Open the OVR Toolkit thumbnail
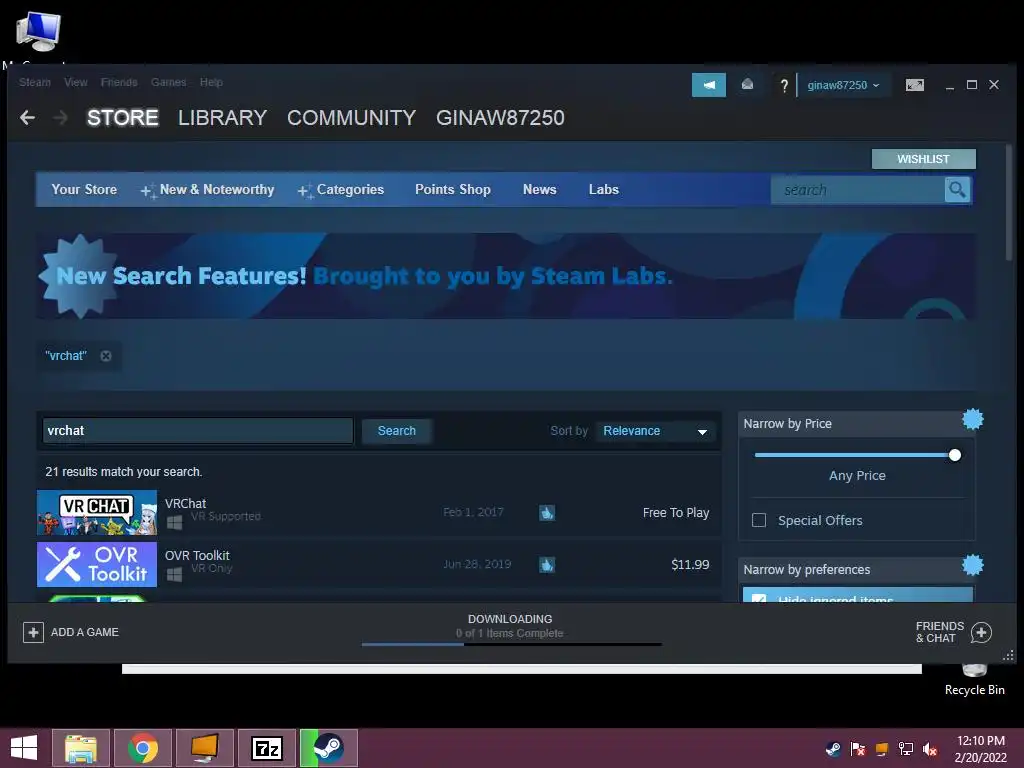Image resolution: width=1024 pixels, height=768 pixels. [x=97, y=564]
